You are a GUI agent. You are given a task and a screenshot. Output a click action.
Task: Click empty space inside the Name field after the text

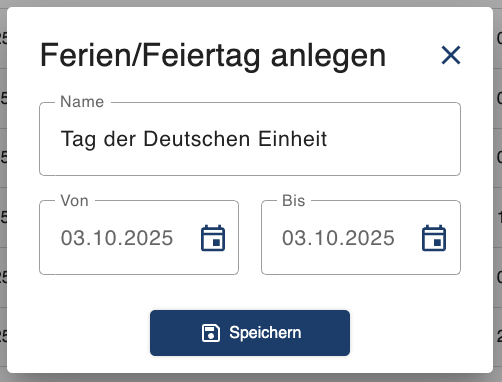393,139
